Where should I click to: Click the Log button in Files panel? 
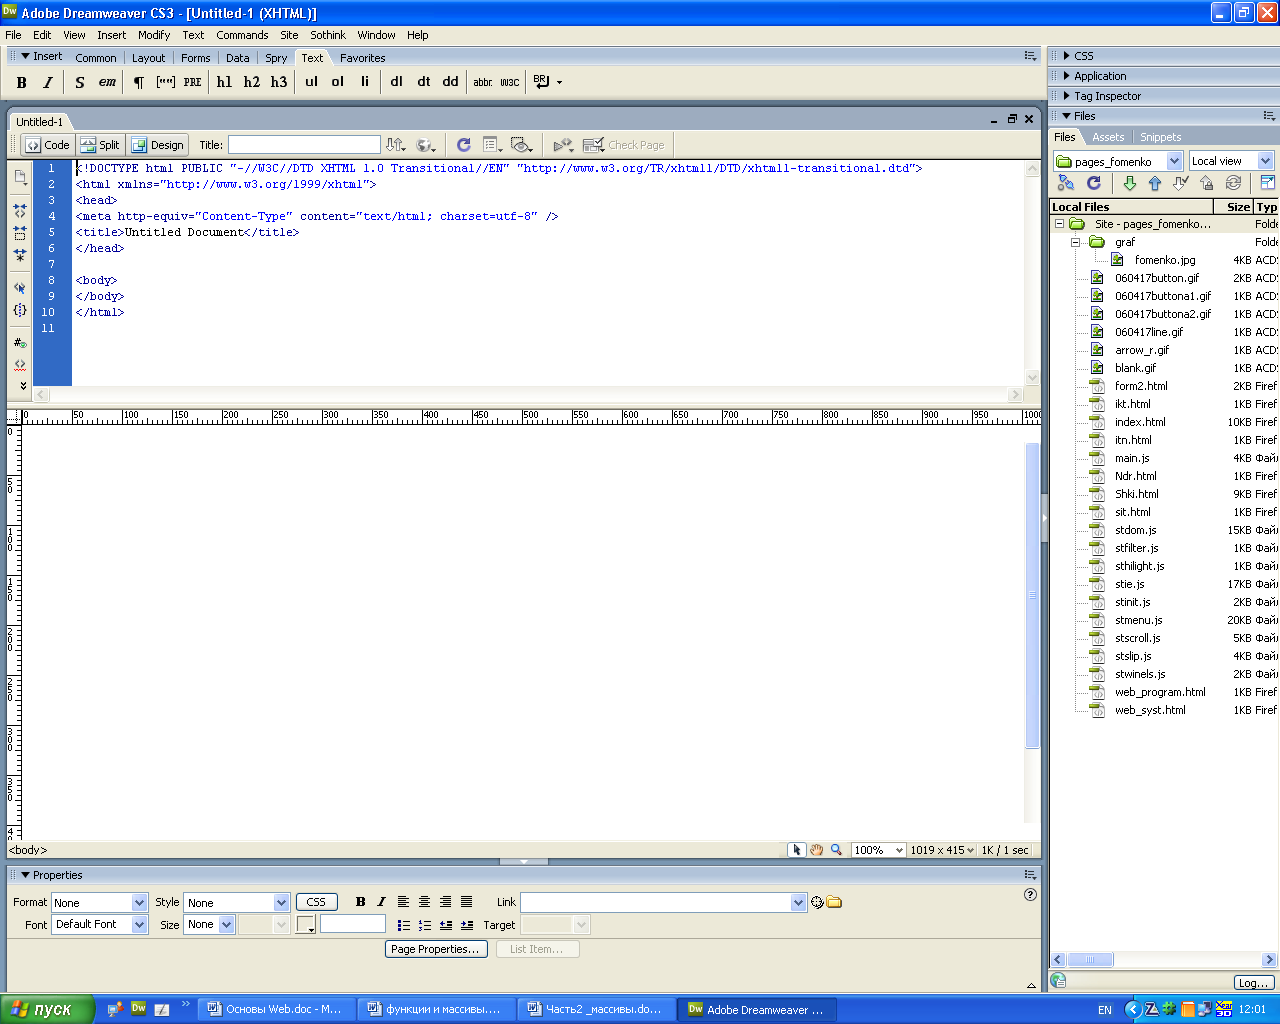click(x=1253, y=982)
